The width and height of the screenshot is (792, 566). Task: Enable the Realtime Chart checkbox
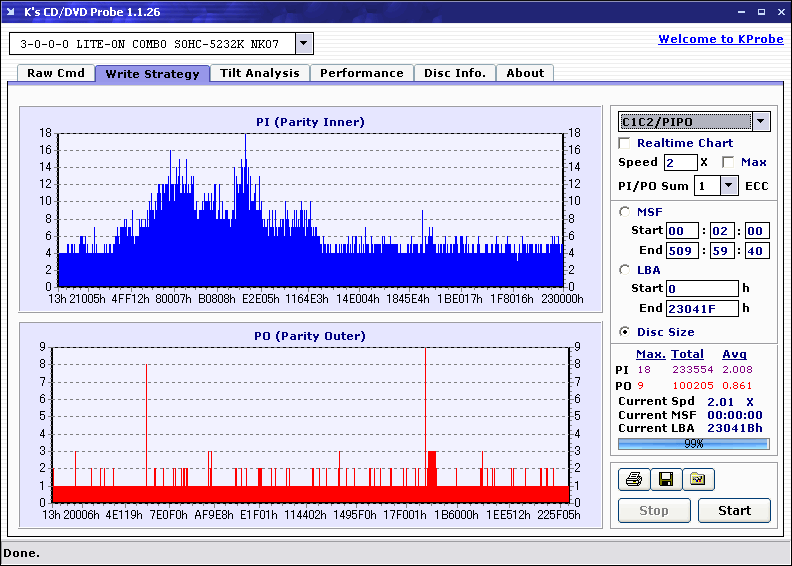625,144
